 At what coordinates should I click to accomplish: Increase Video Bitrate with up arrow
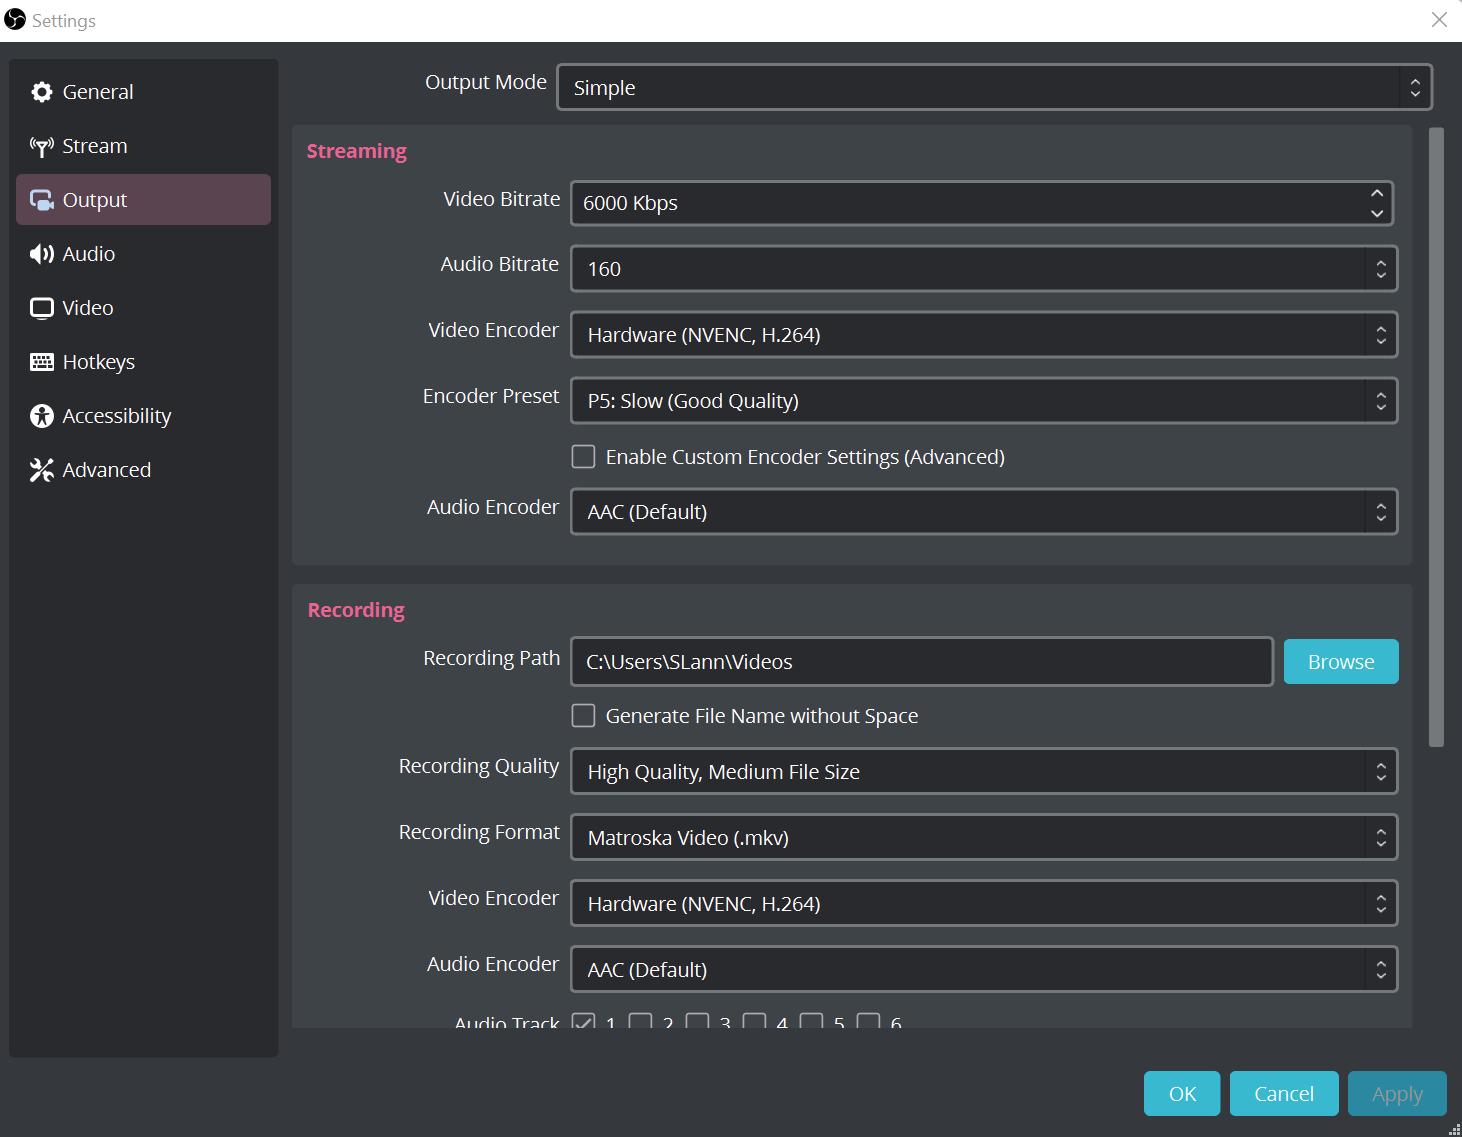(1377, 193)
